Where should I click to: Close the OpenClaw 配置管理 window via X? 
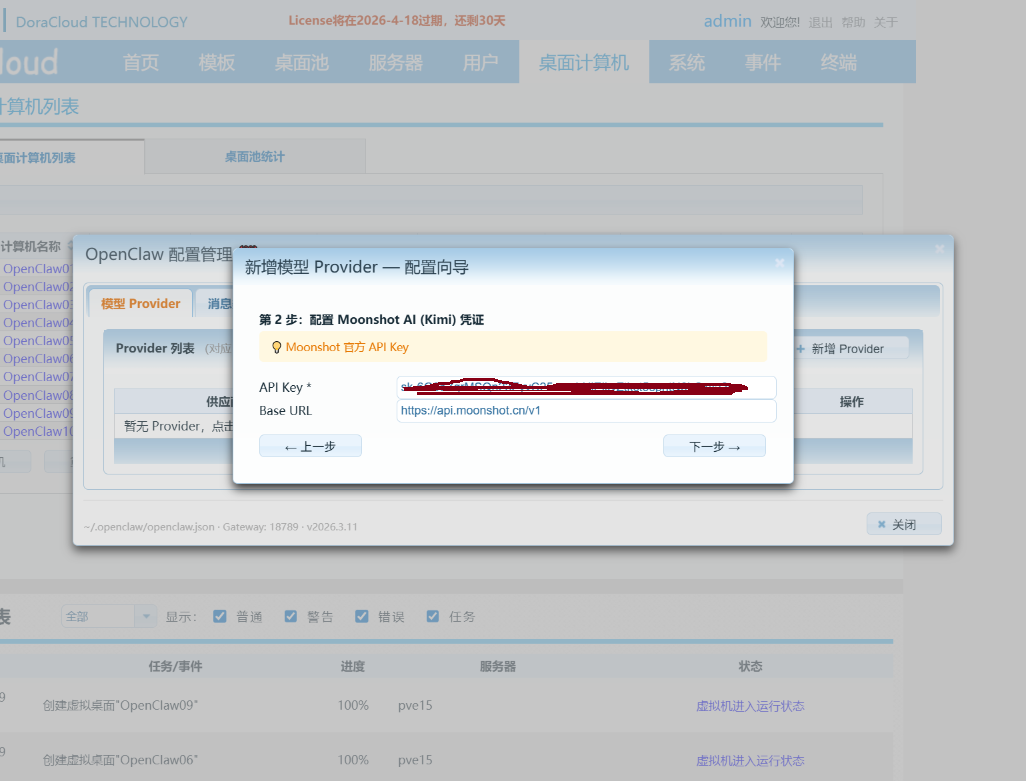click(940, 249)
